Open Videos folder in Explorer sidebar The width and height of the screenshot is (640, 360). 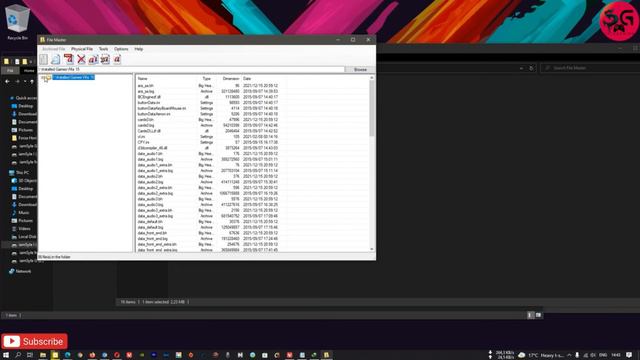21,229
